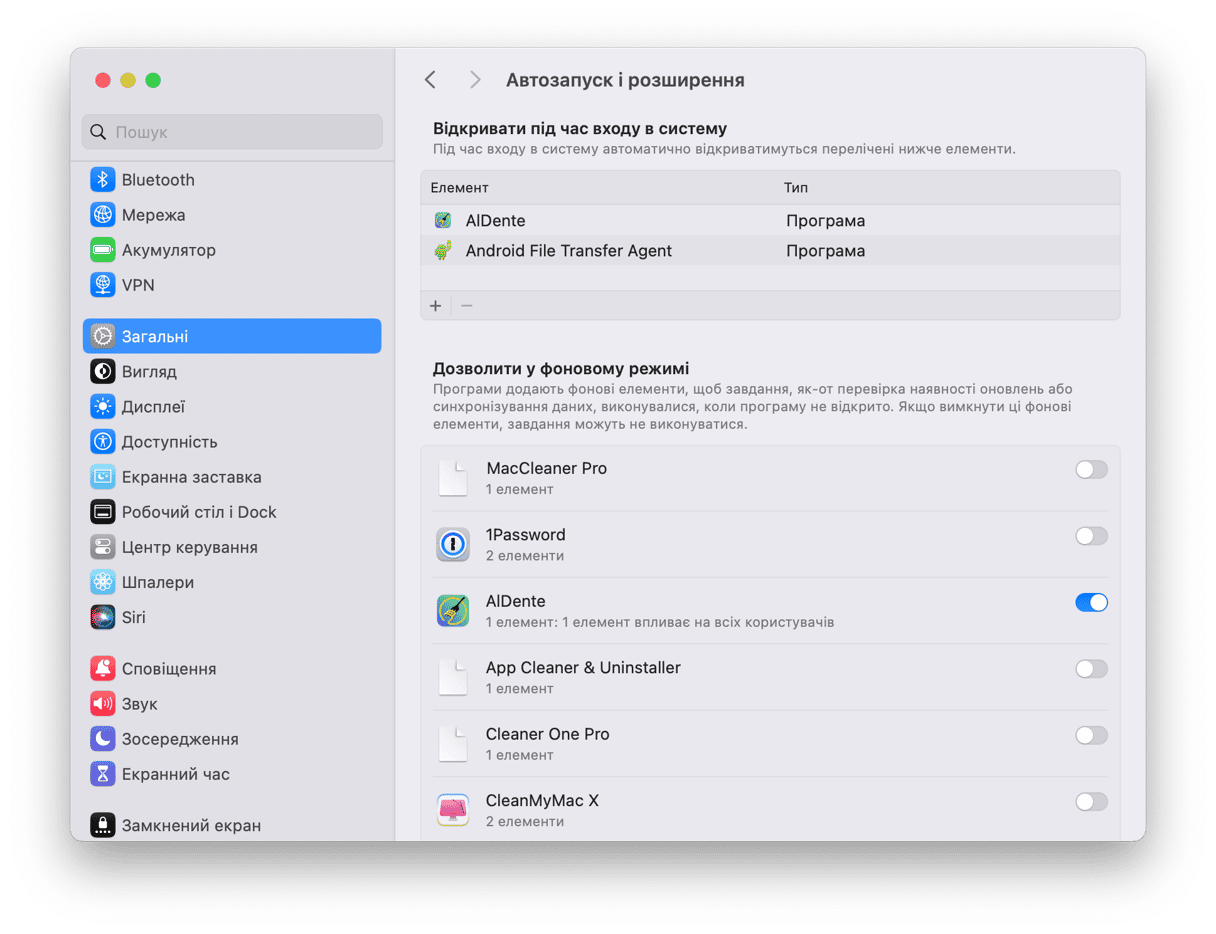This screenshot has height=934, width=1216.
Task: Open the Шпалери wallpaper icon
Action: [103, 582]
